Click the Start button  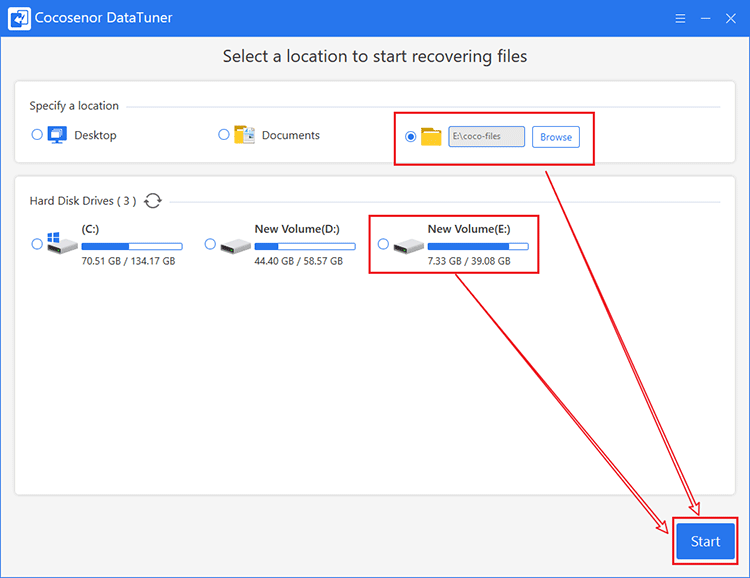[x=706, y=541]
